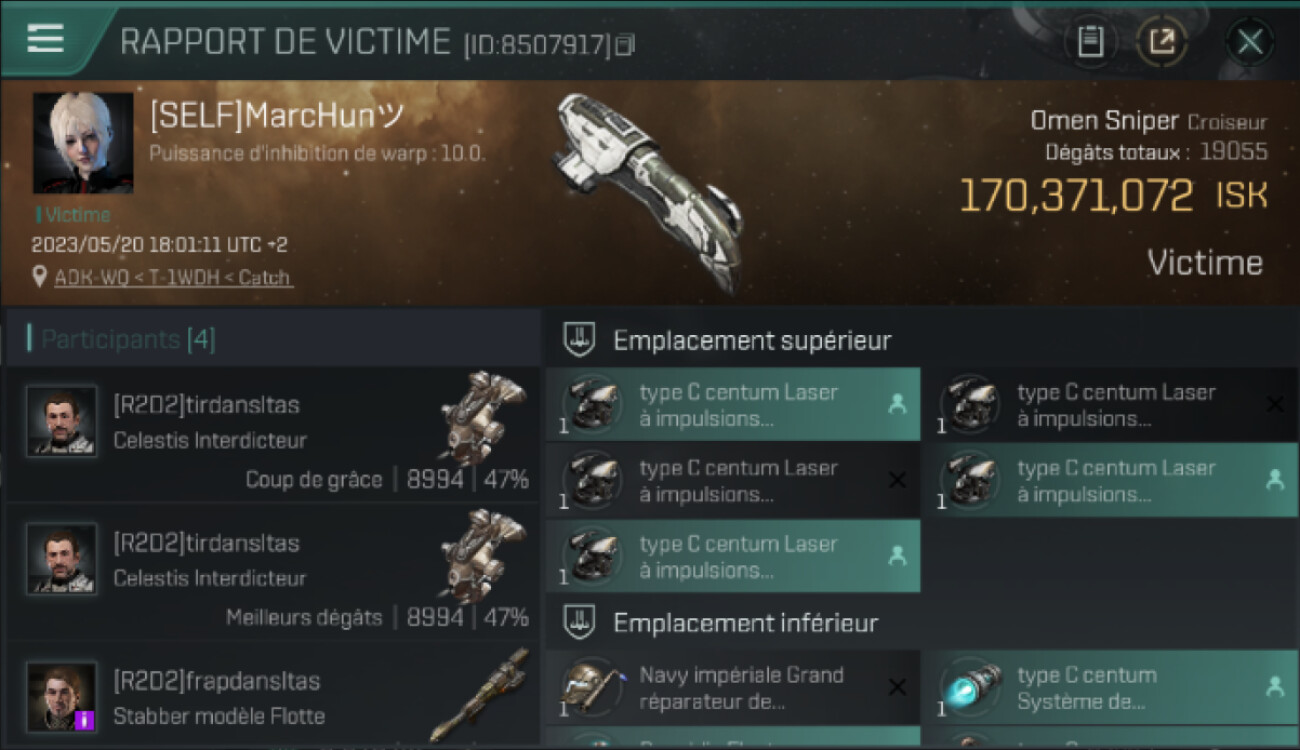Image resolution: width=1300 pixels, height=750 pixels.
Task: Follow the ADK-WQ location link
Action: [x=173, y=277]
